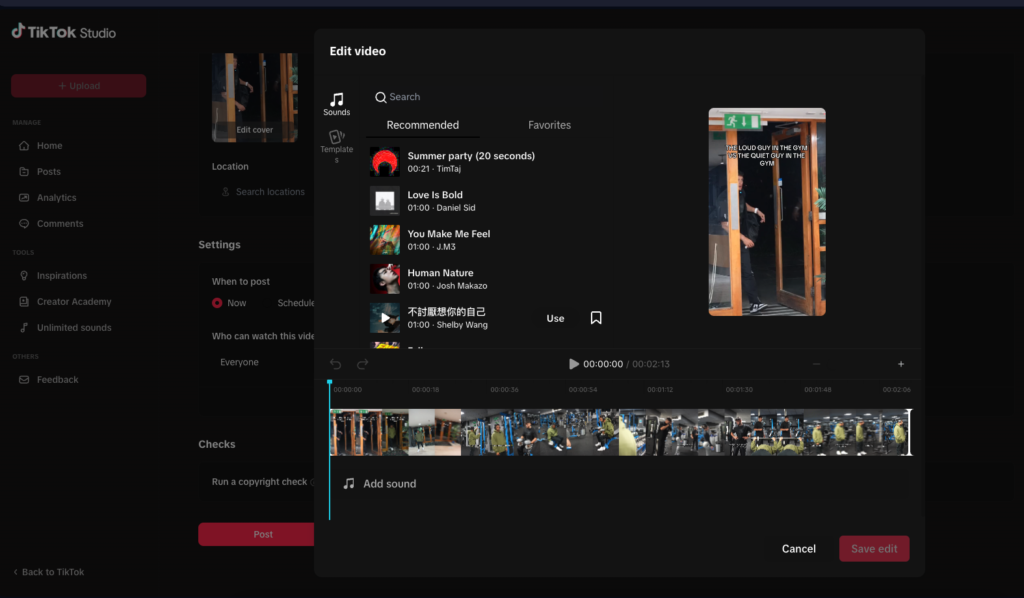The image size is (1024, 598).
Task: Bookmark the Shelby Wang sound
Action: (596, 318)
